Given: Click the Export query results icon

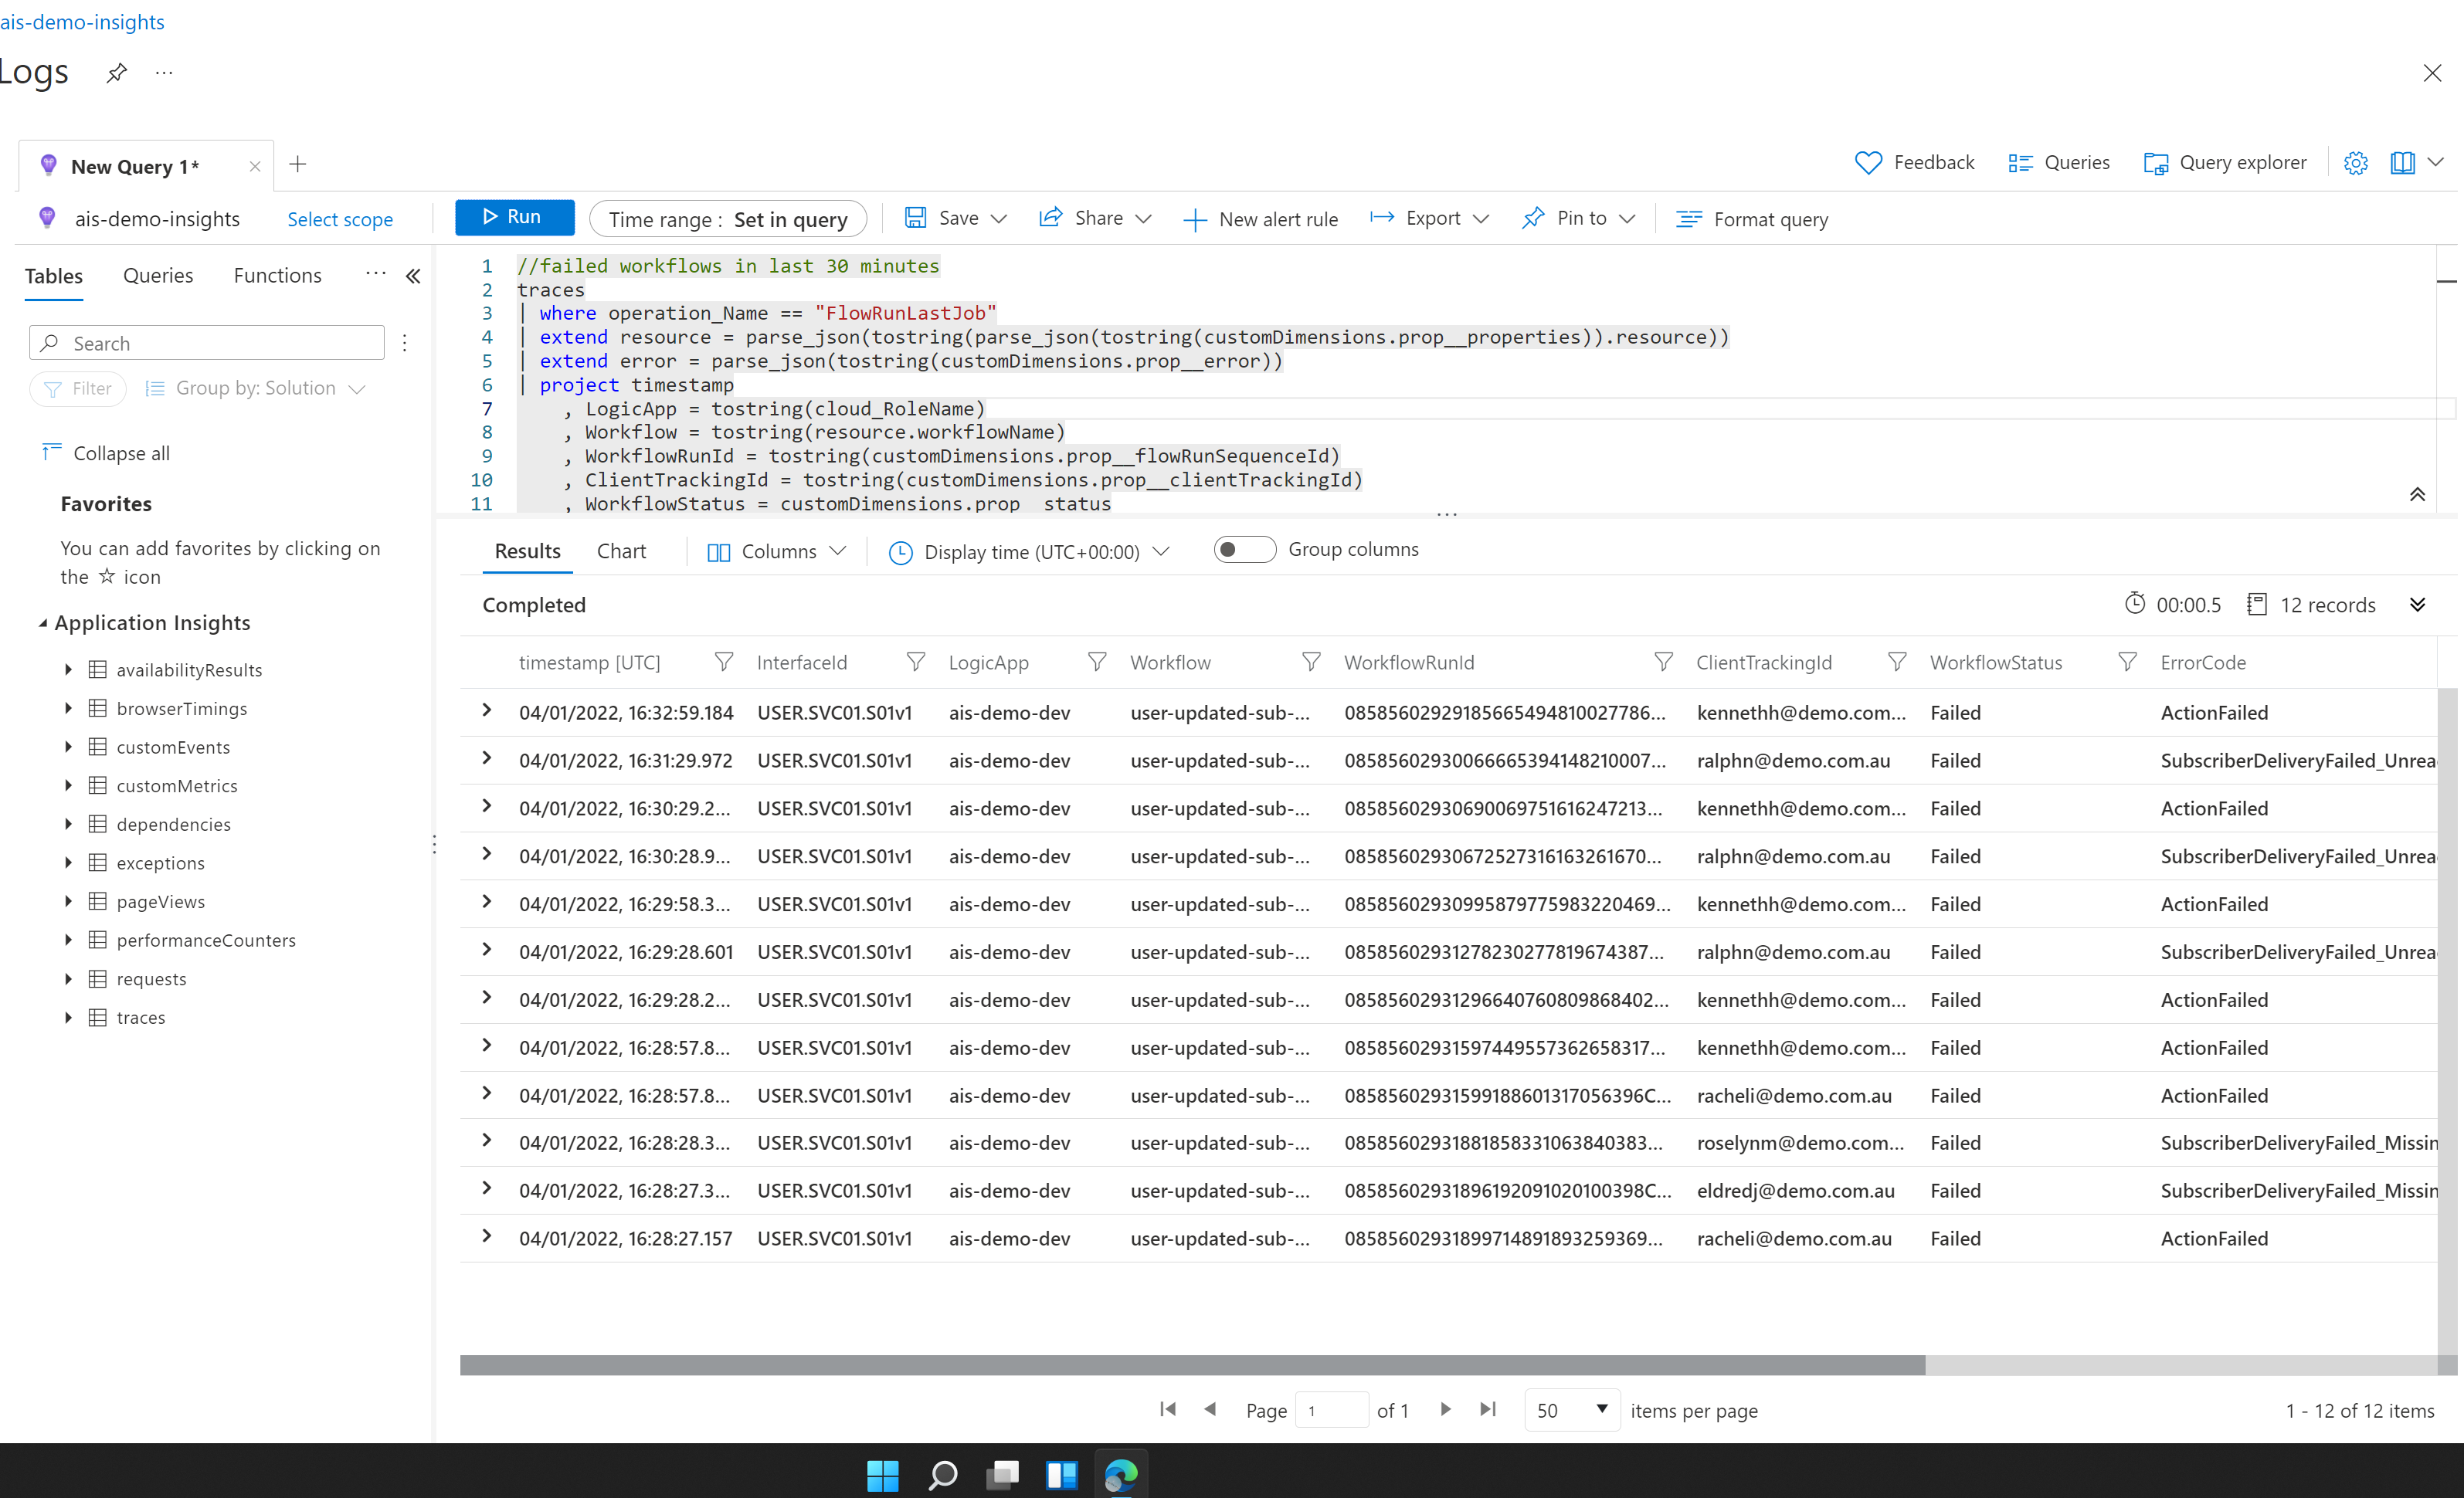Looking at the screenshot, I should [1429, 219].
